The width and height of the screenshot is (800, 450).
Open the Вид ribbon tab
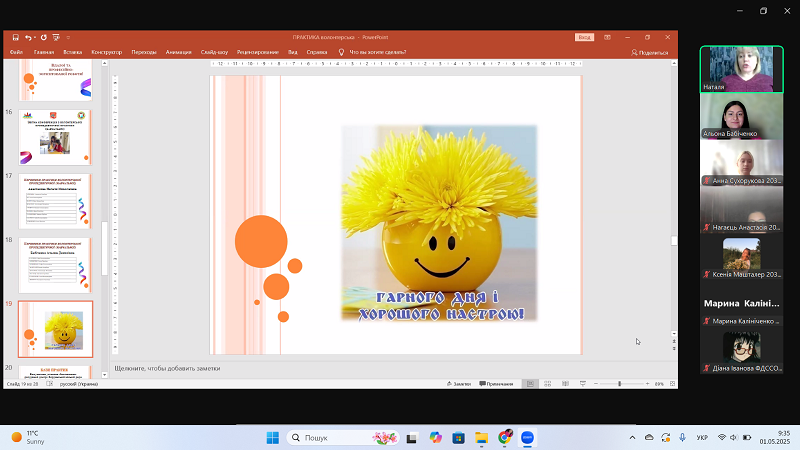click(x=292, y=52)
